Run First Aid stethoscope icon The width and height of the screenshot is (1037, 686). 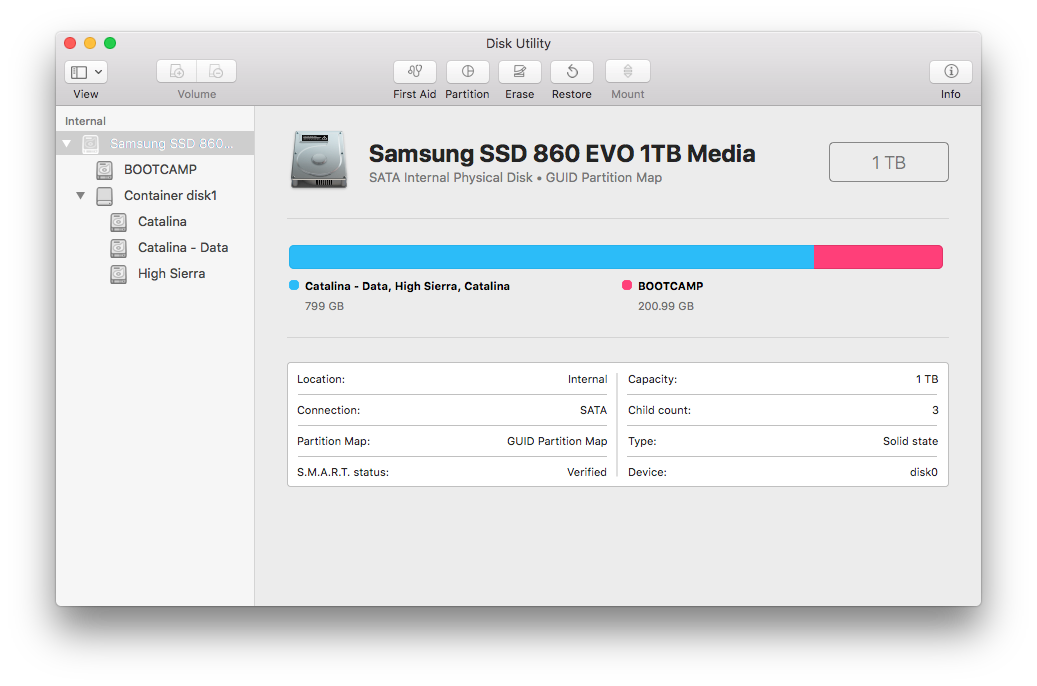click(415, 71)
